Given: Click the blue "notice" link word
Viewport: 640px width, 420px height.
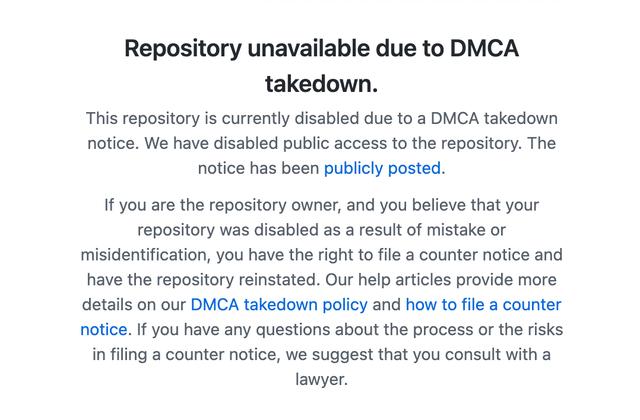Looking at the screenshot, I should coord(103,329).
